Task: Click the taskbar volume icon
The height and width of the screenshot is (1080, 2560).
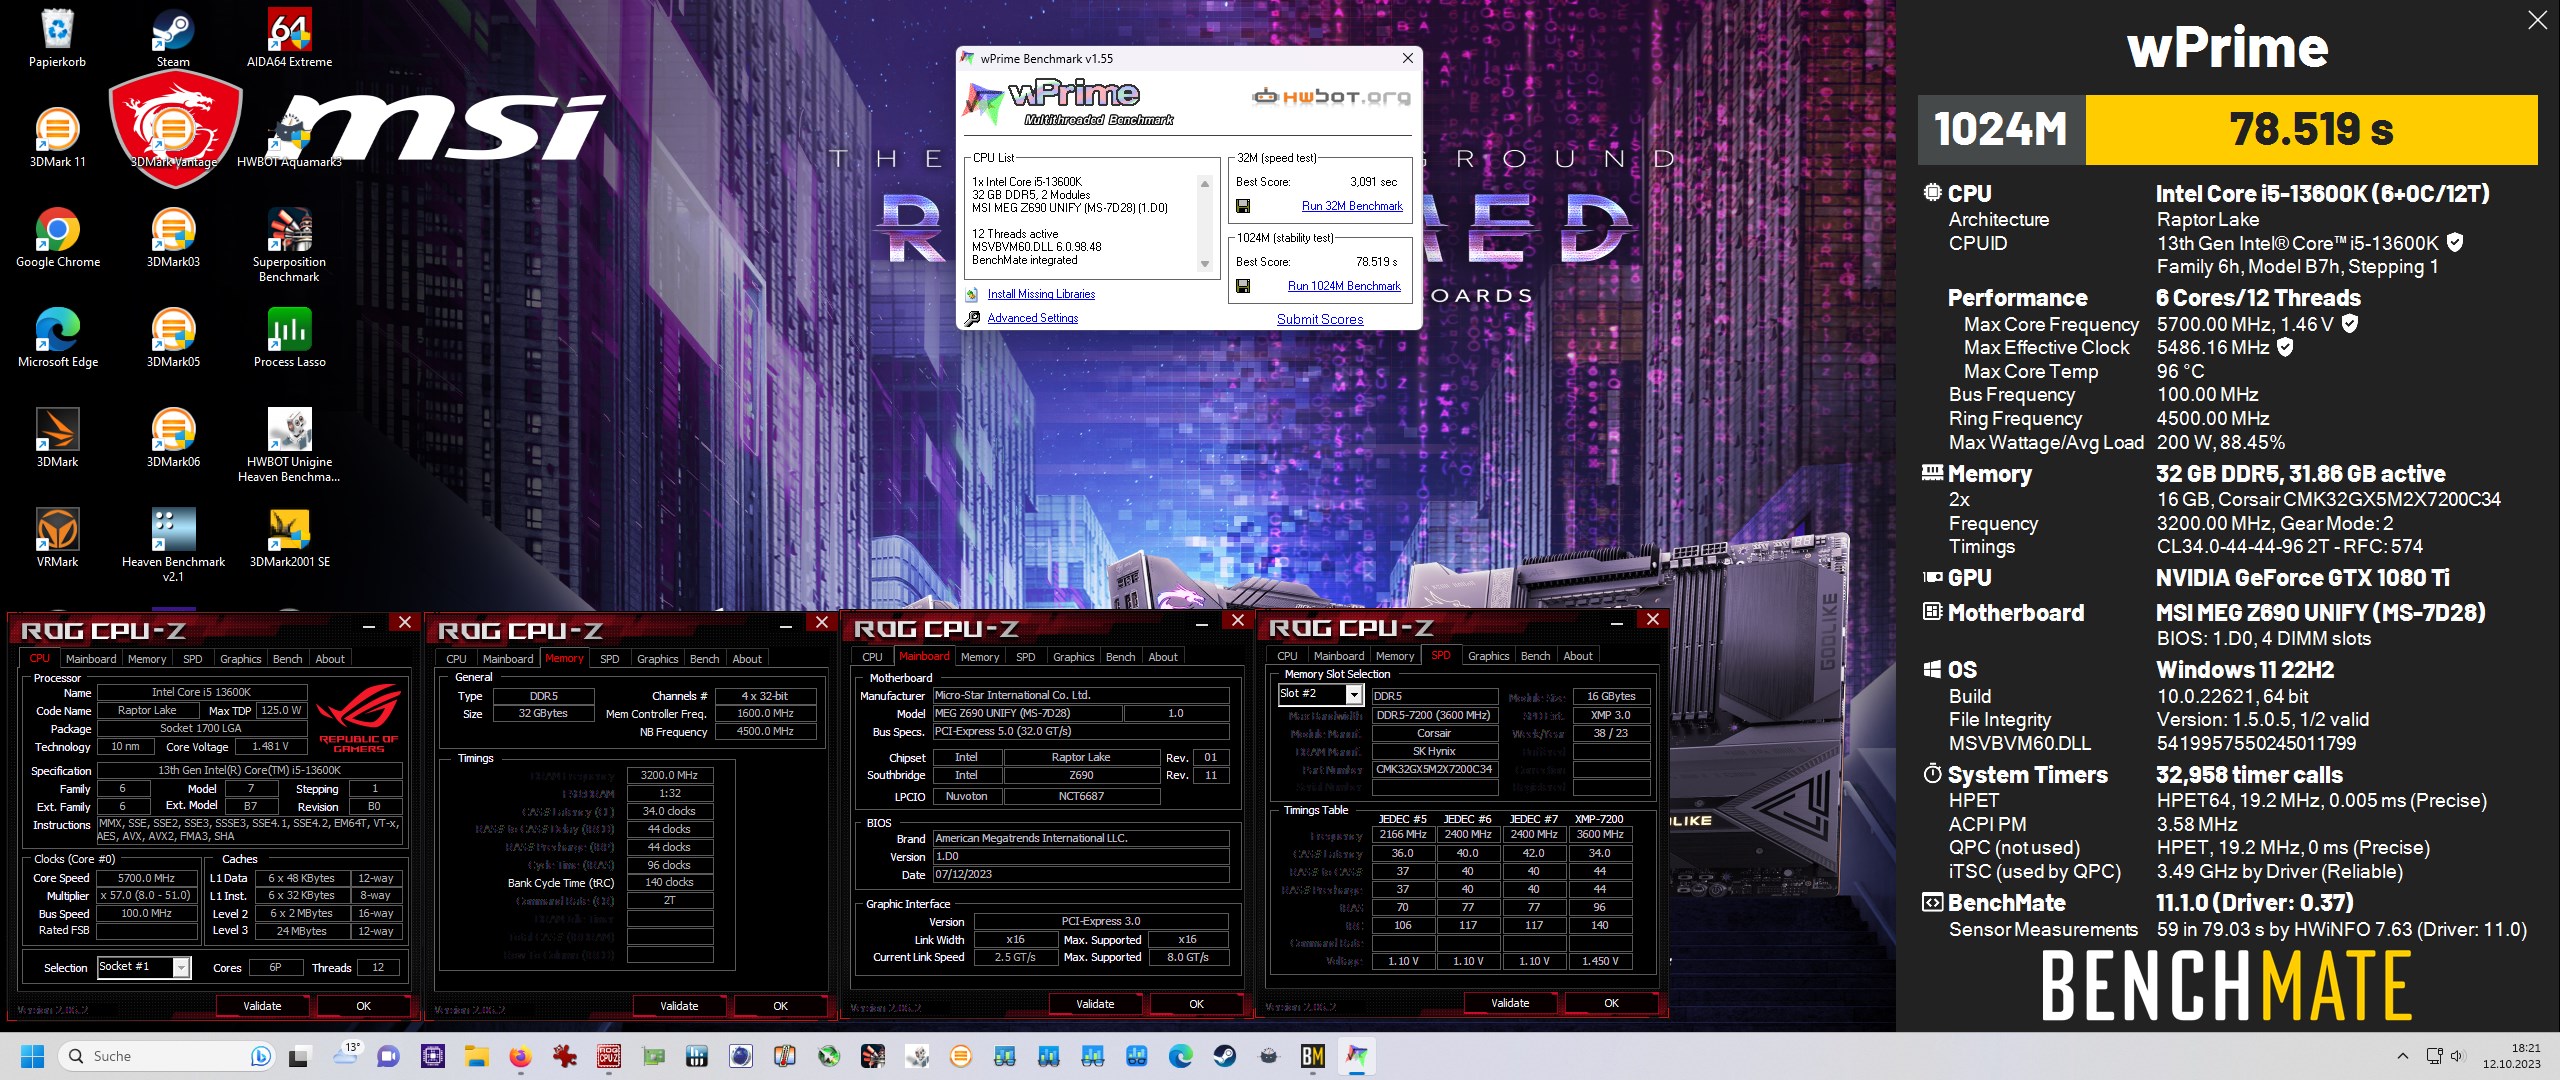Action: pos(2457,1056)
